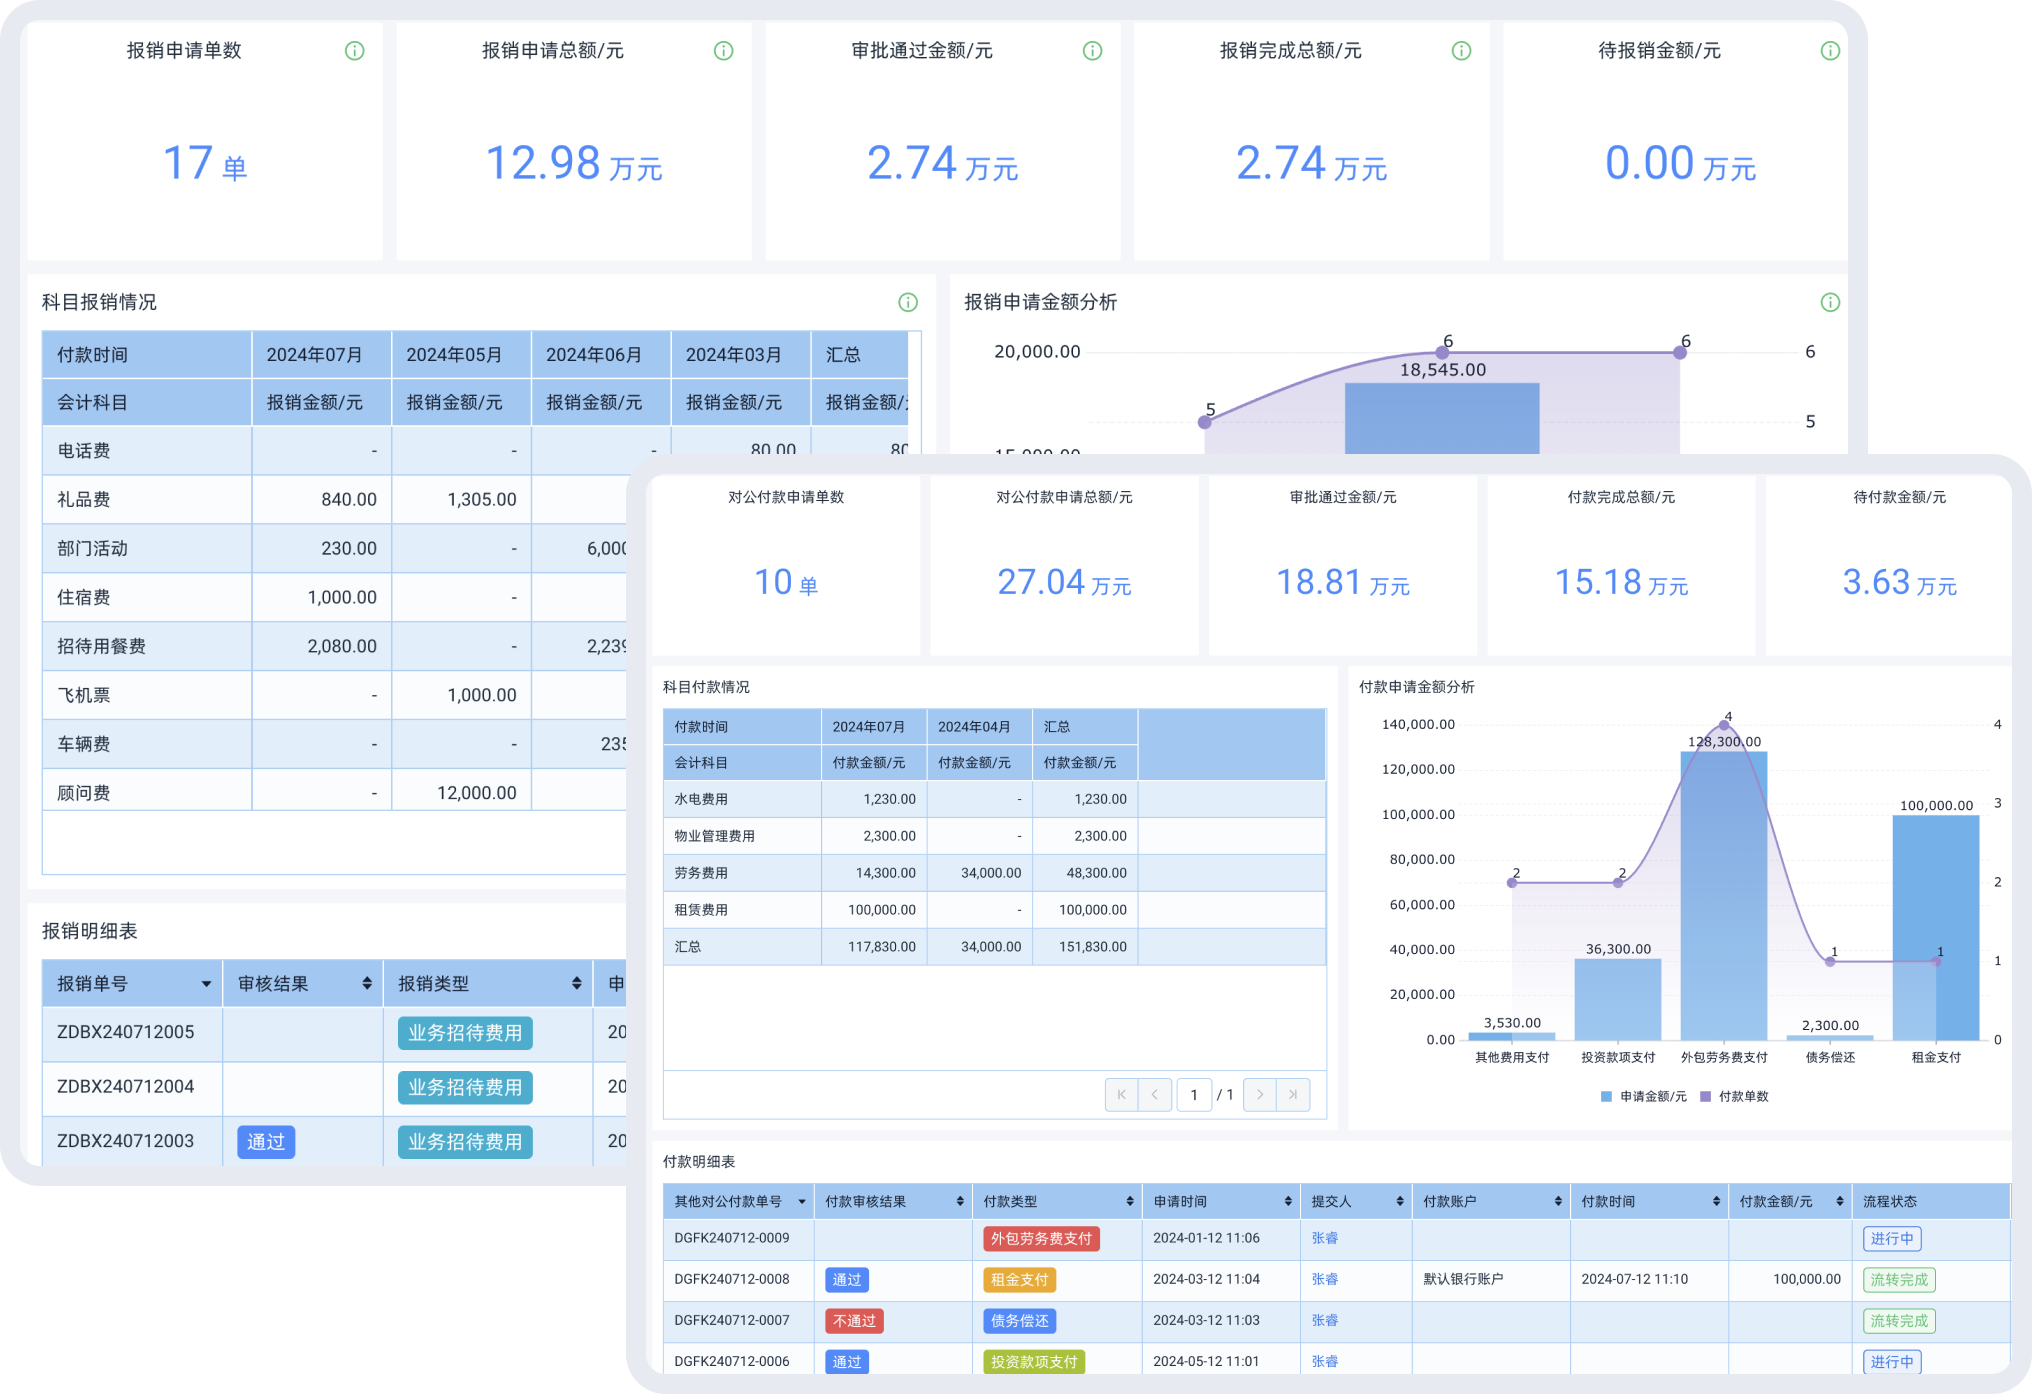Click submitter link 张睿 for DGFK240712-0009
2032x1394 pixels.
1324,1238
